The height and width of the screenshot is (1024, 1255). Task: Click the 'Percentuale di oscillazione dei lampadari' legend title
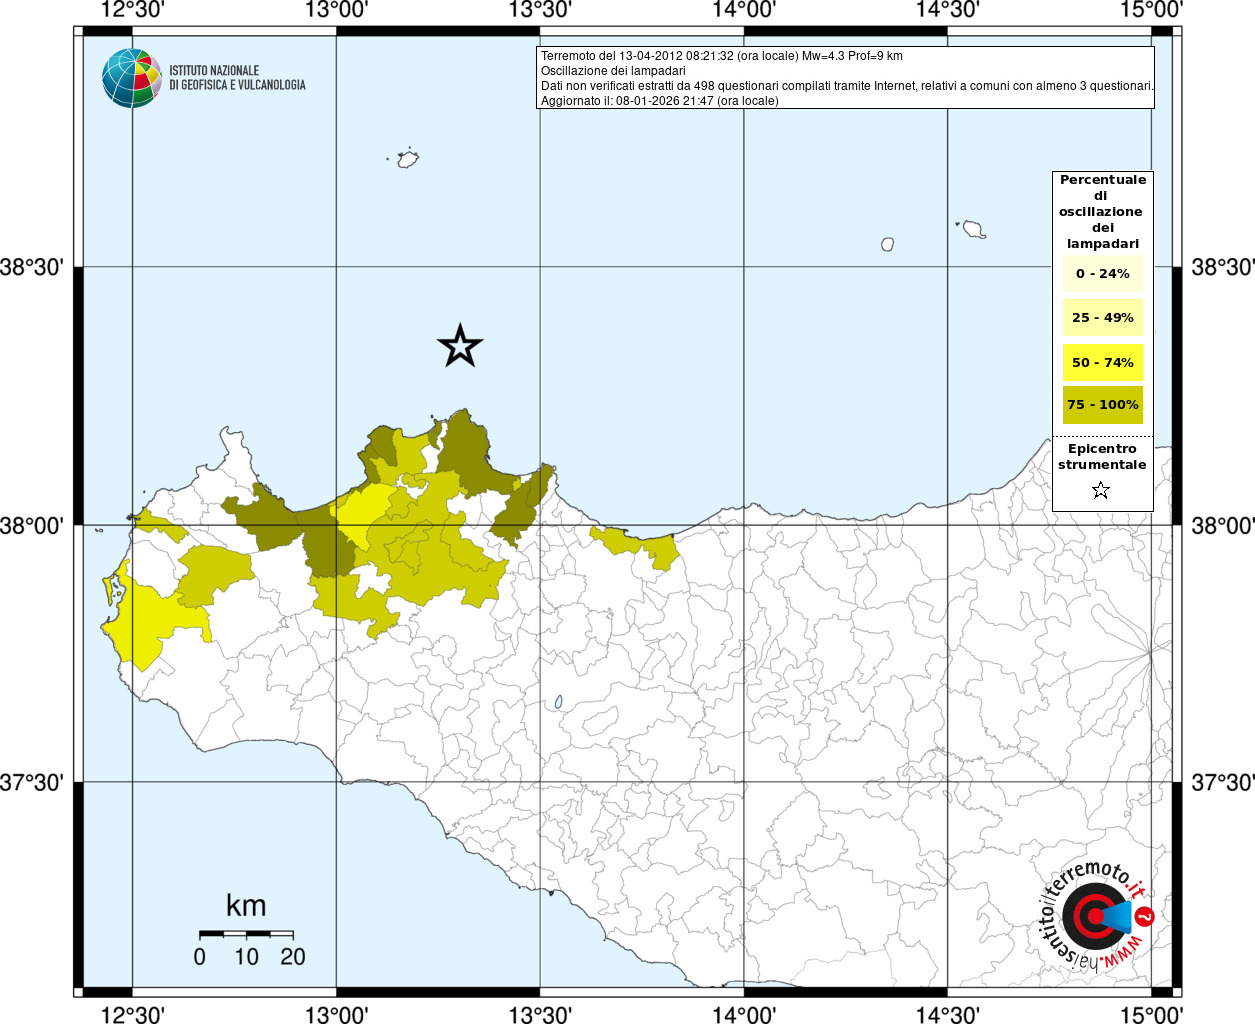pyautogui.click(x=1102, y=211)
